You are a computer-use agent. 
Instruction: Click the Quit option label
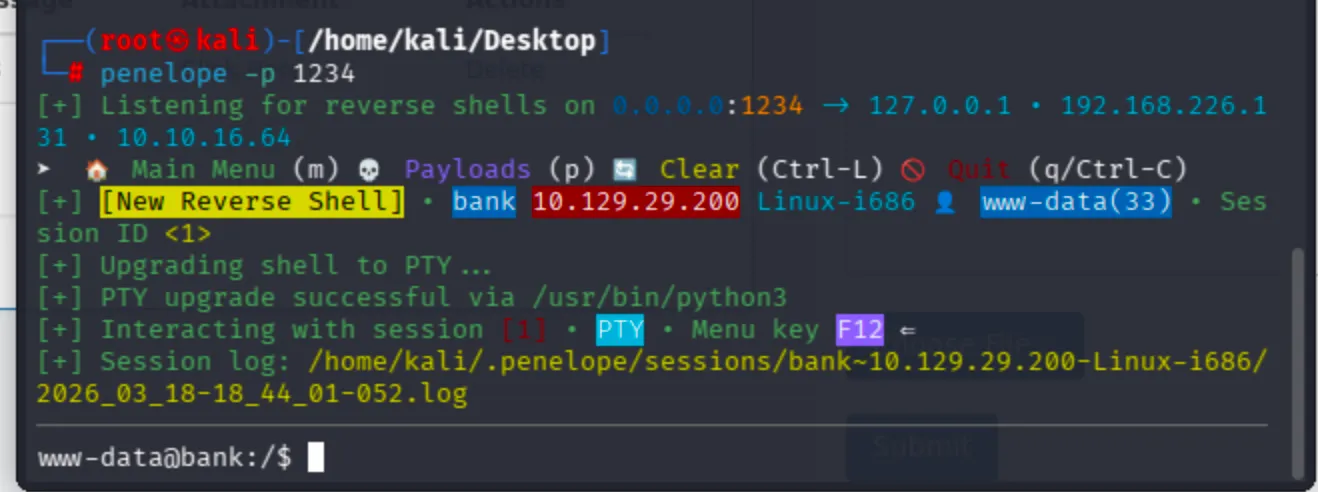[980, 170]
